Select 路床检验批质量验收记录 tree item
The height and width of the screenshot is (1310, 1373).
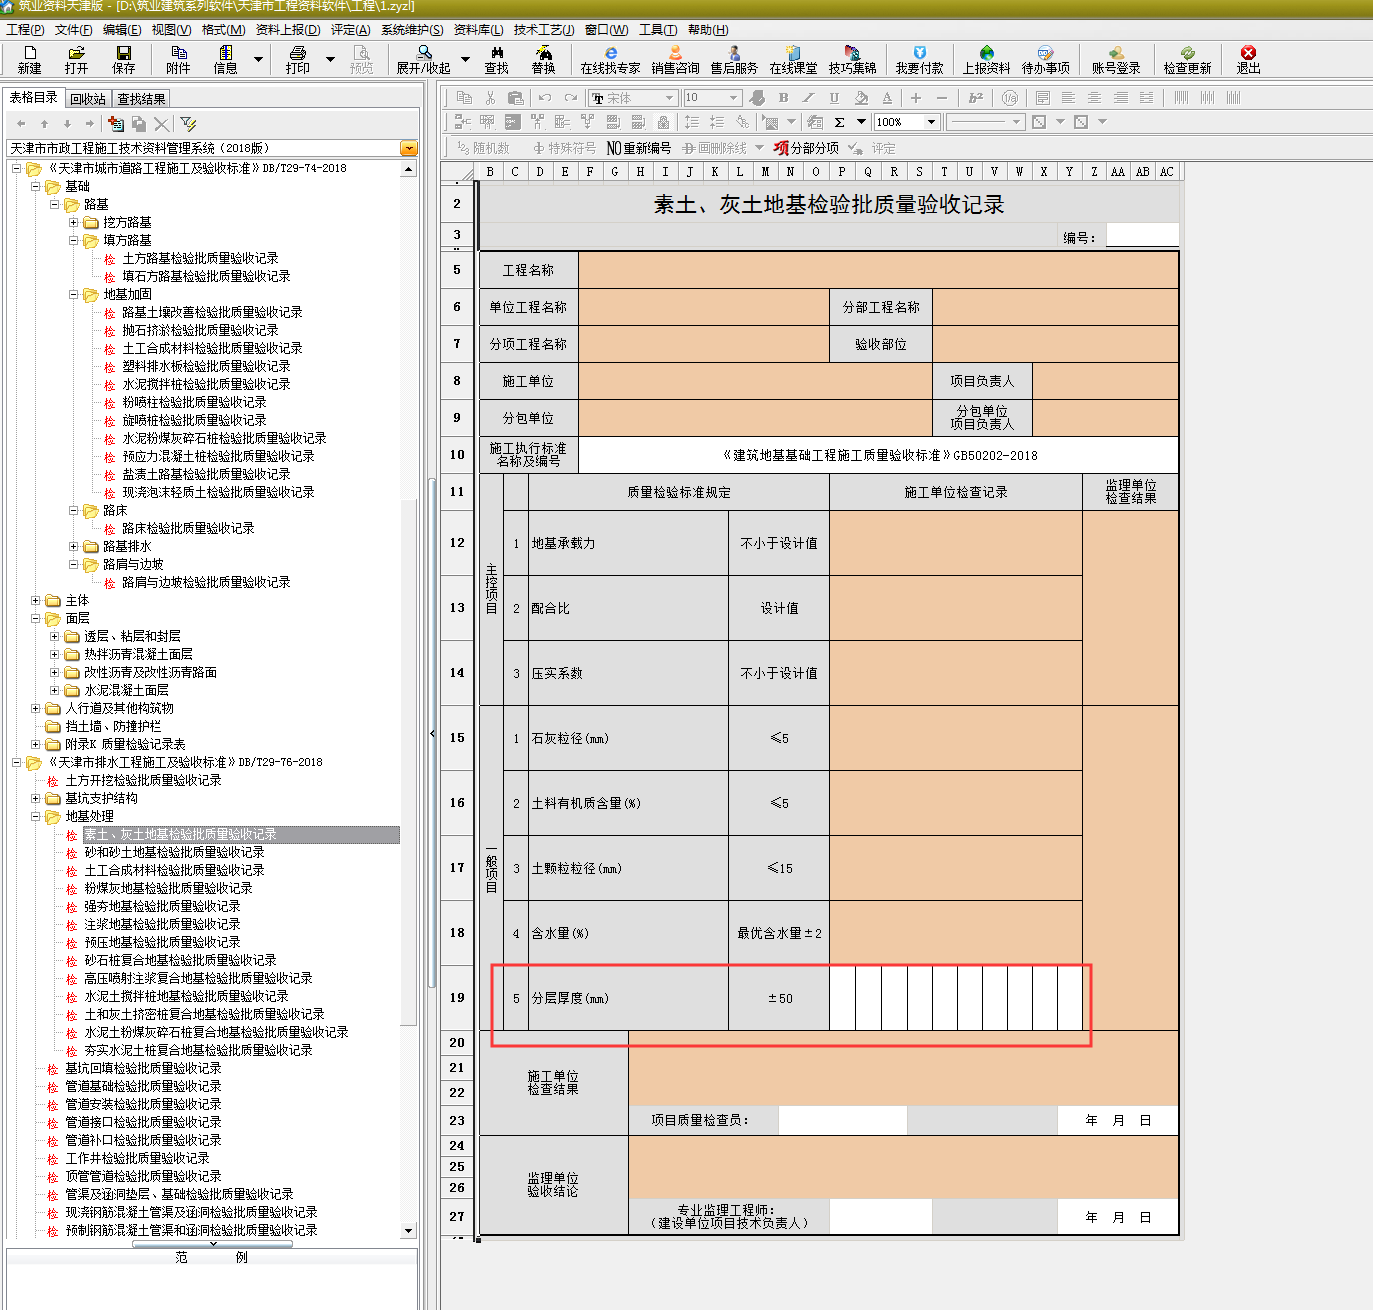tap(188, 528)
